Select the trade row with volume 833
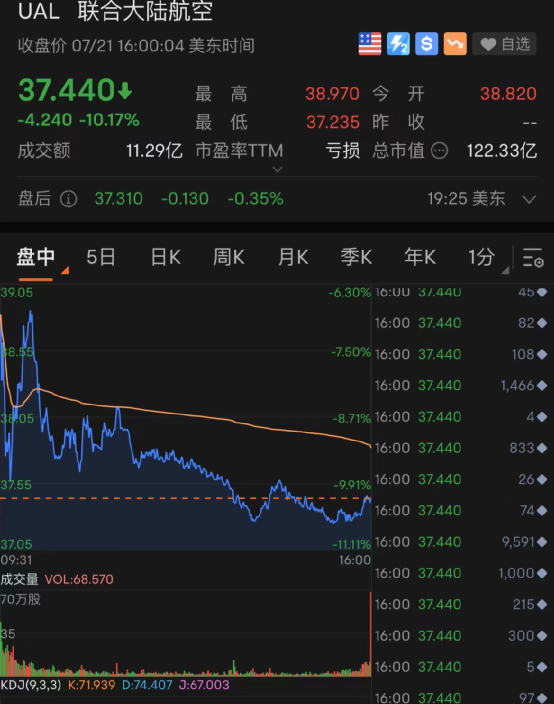This screenshot has height=704, width=554. [461, 448]
